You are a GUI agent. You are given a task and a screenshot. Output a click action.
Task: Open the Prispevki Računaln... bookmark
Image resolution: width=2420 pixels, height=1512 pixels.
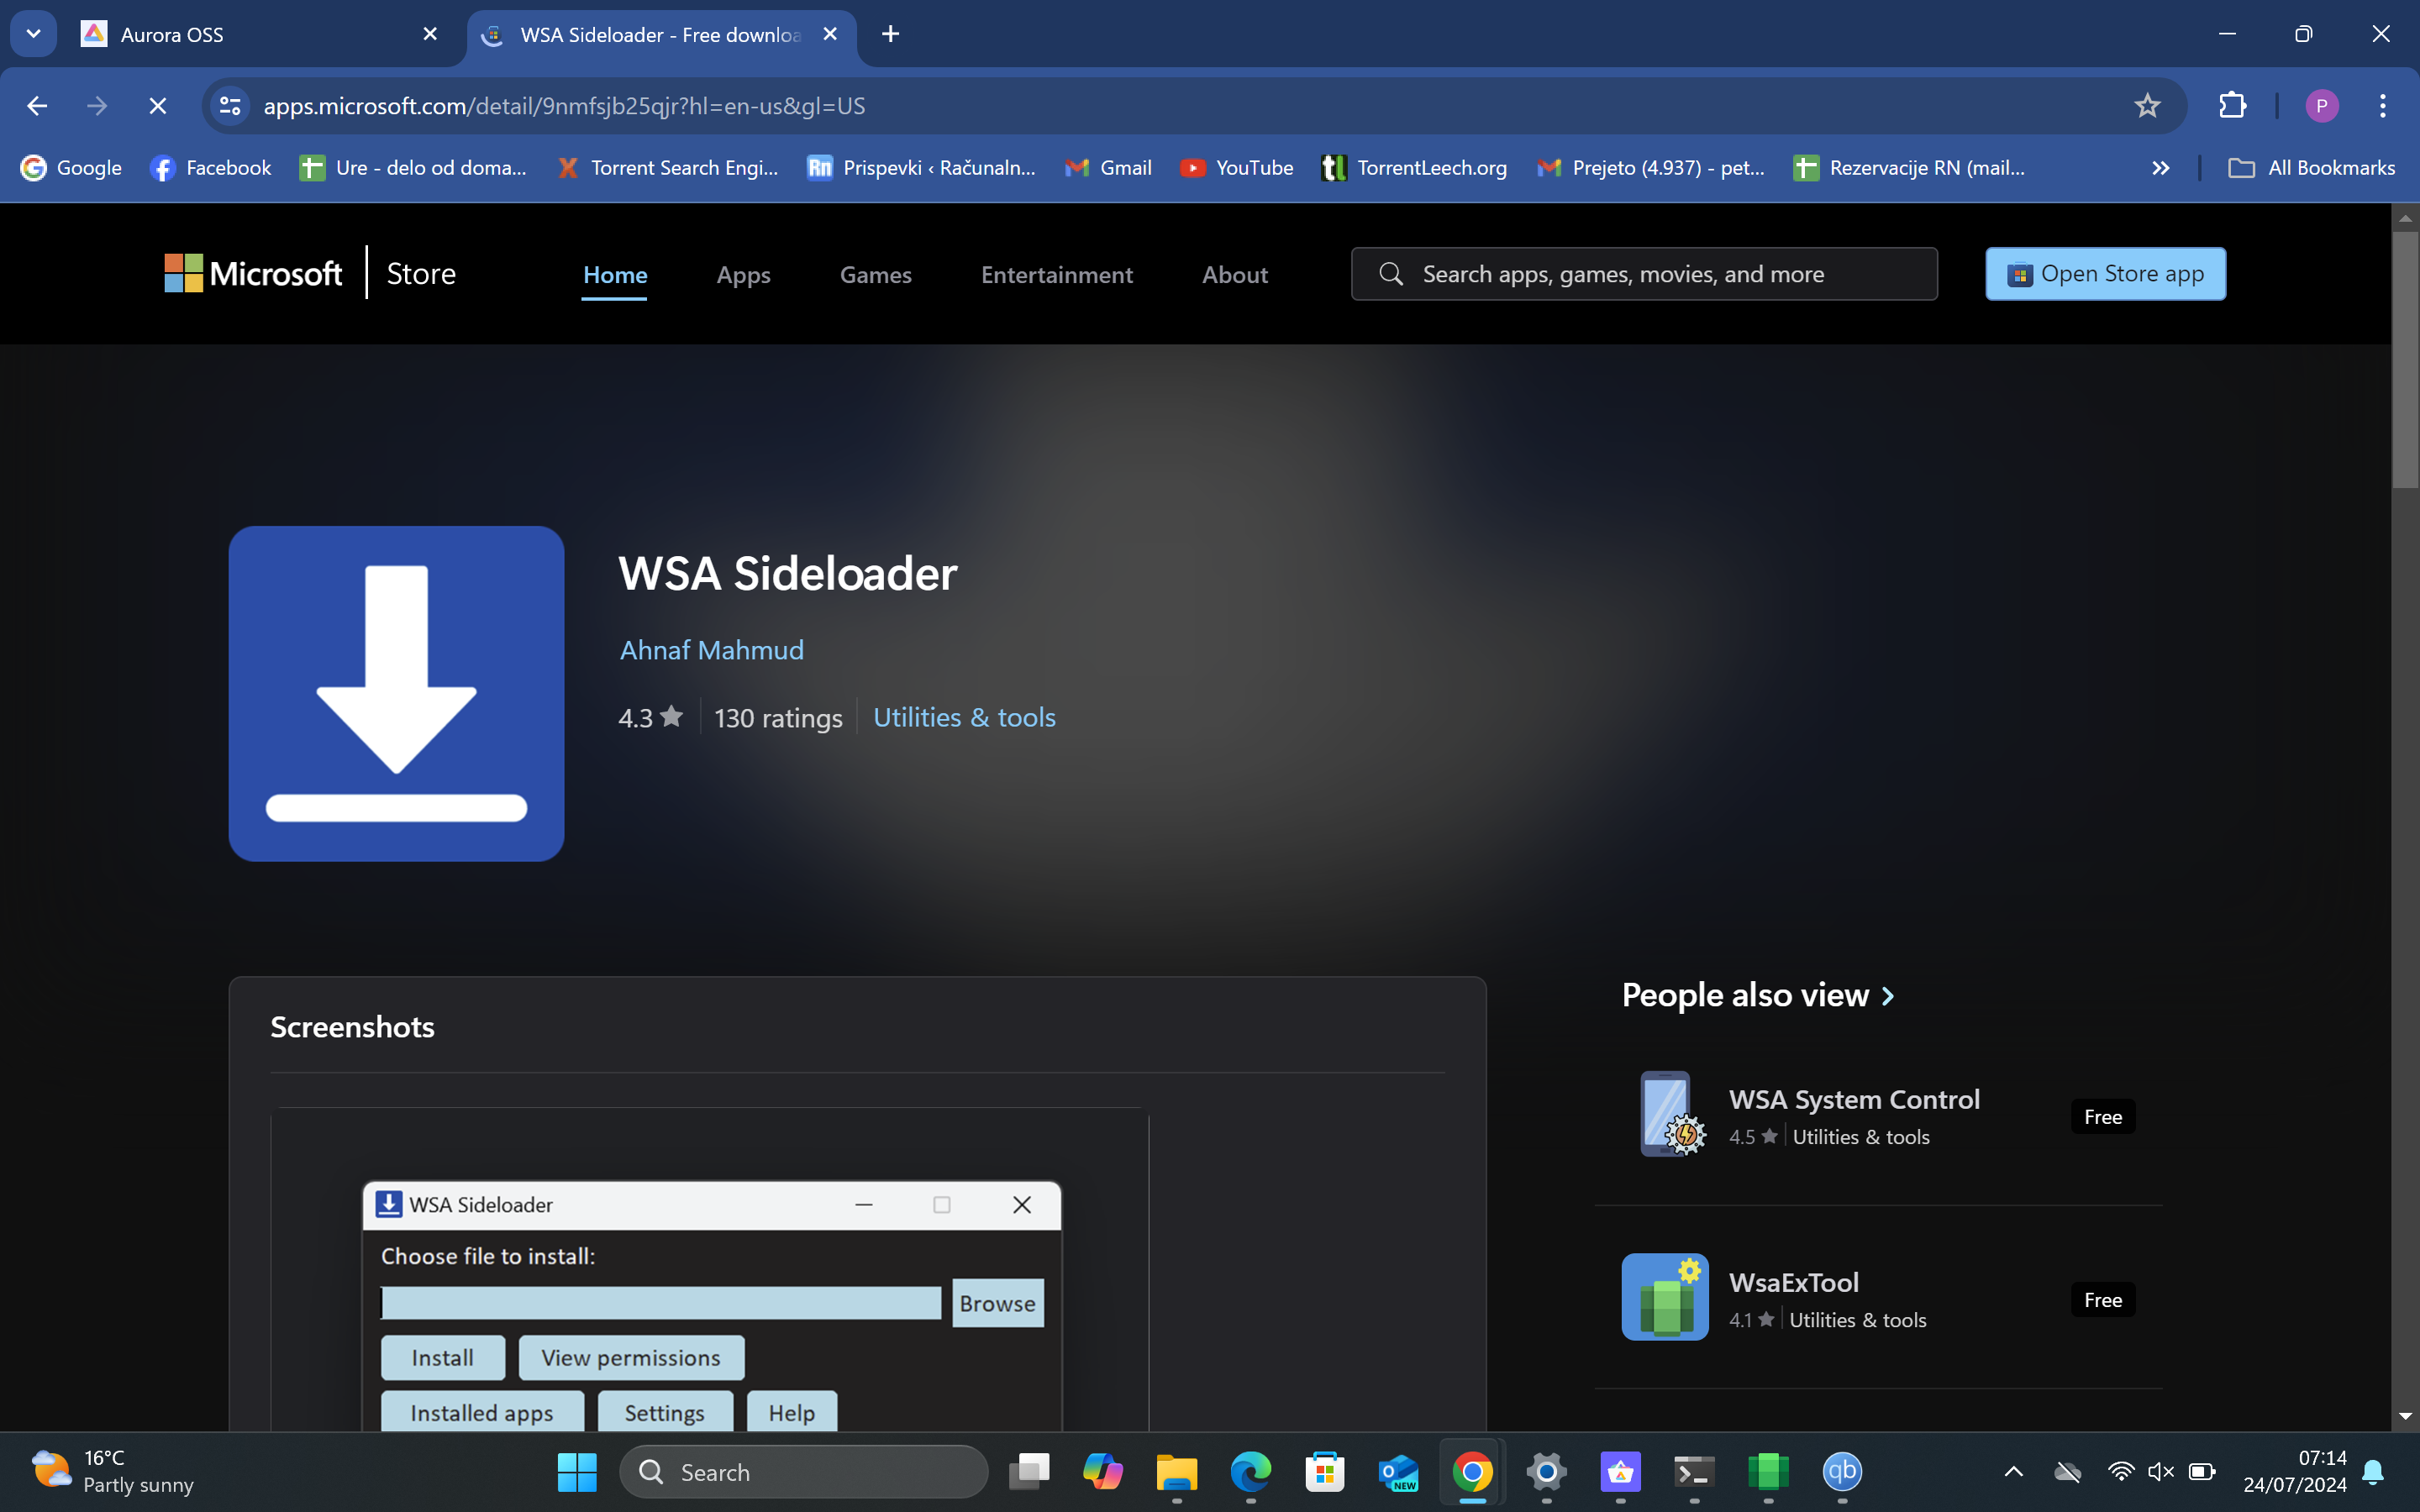921,168
